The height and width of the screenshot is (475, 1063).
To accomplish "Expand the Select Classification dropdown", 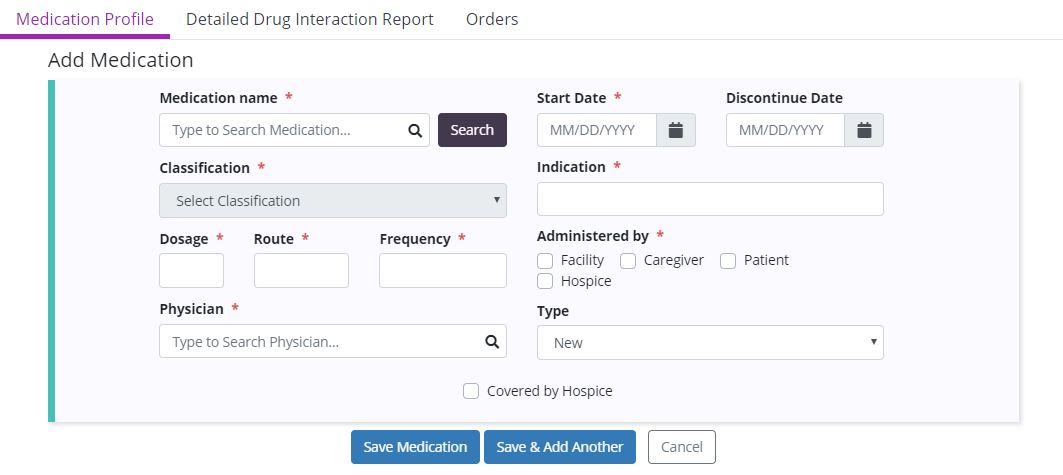I will tap(332, 201).
